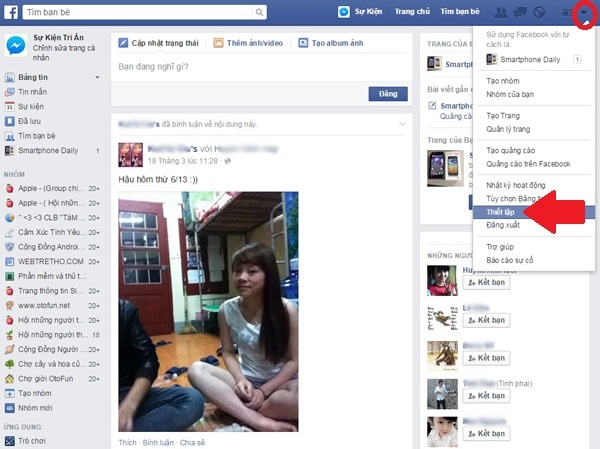Screen dimensions: 600x449
Task: Click the search magnifier icon
Action: coord(258,13)
